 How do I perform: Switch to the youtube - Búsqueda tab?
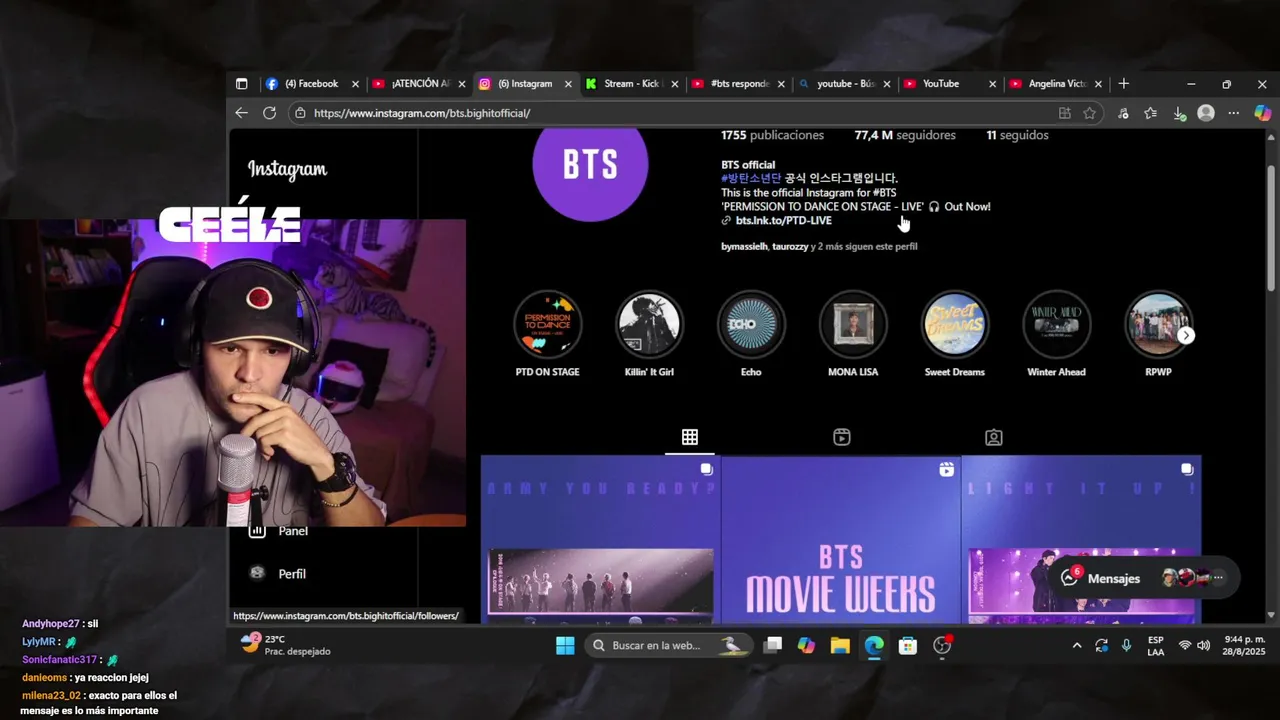click(x=845, y=84)
